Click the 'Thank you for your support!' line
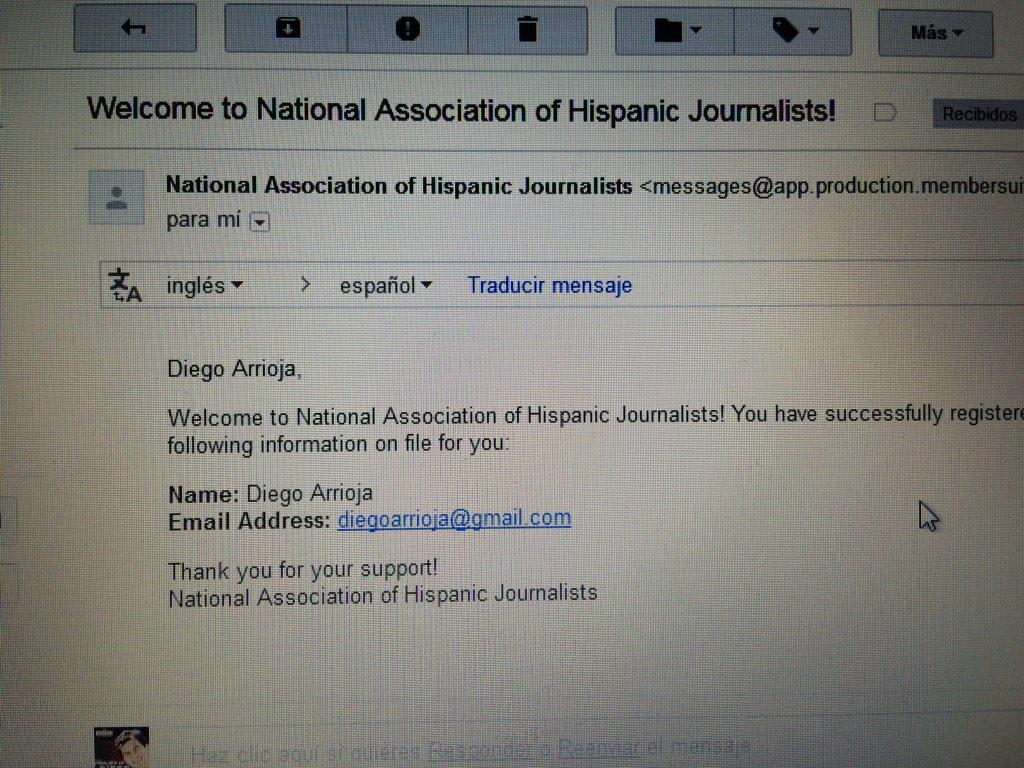The height and width of the screenshot is (768, 1024). 302,569
